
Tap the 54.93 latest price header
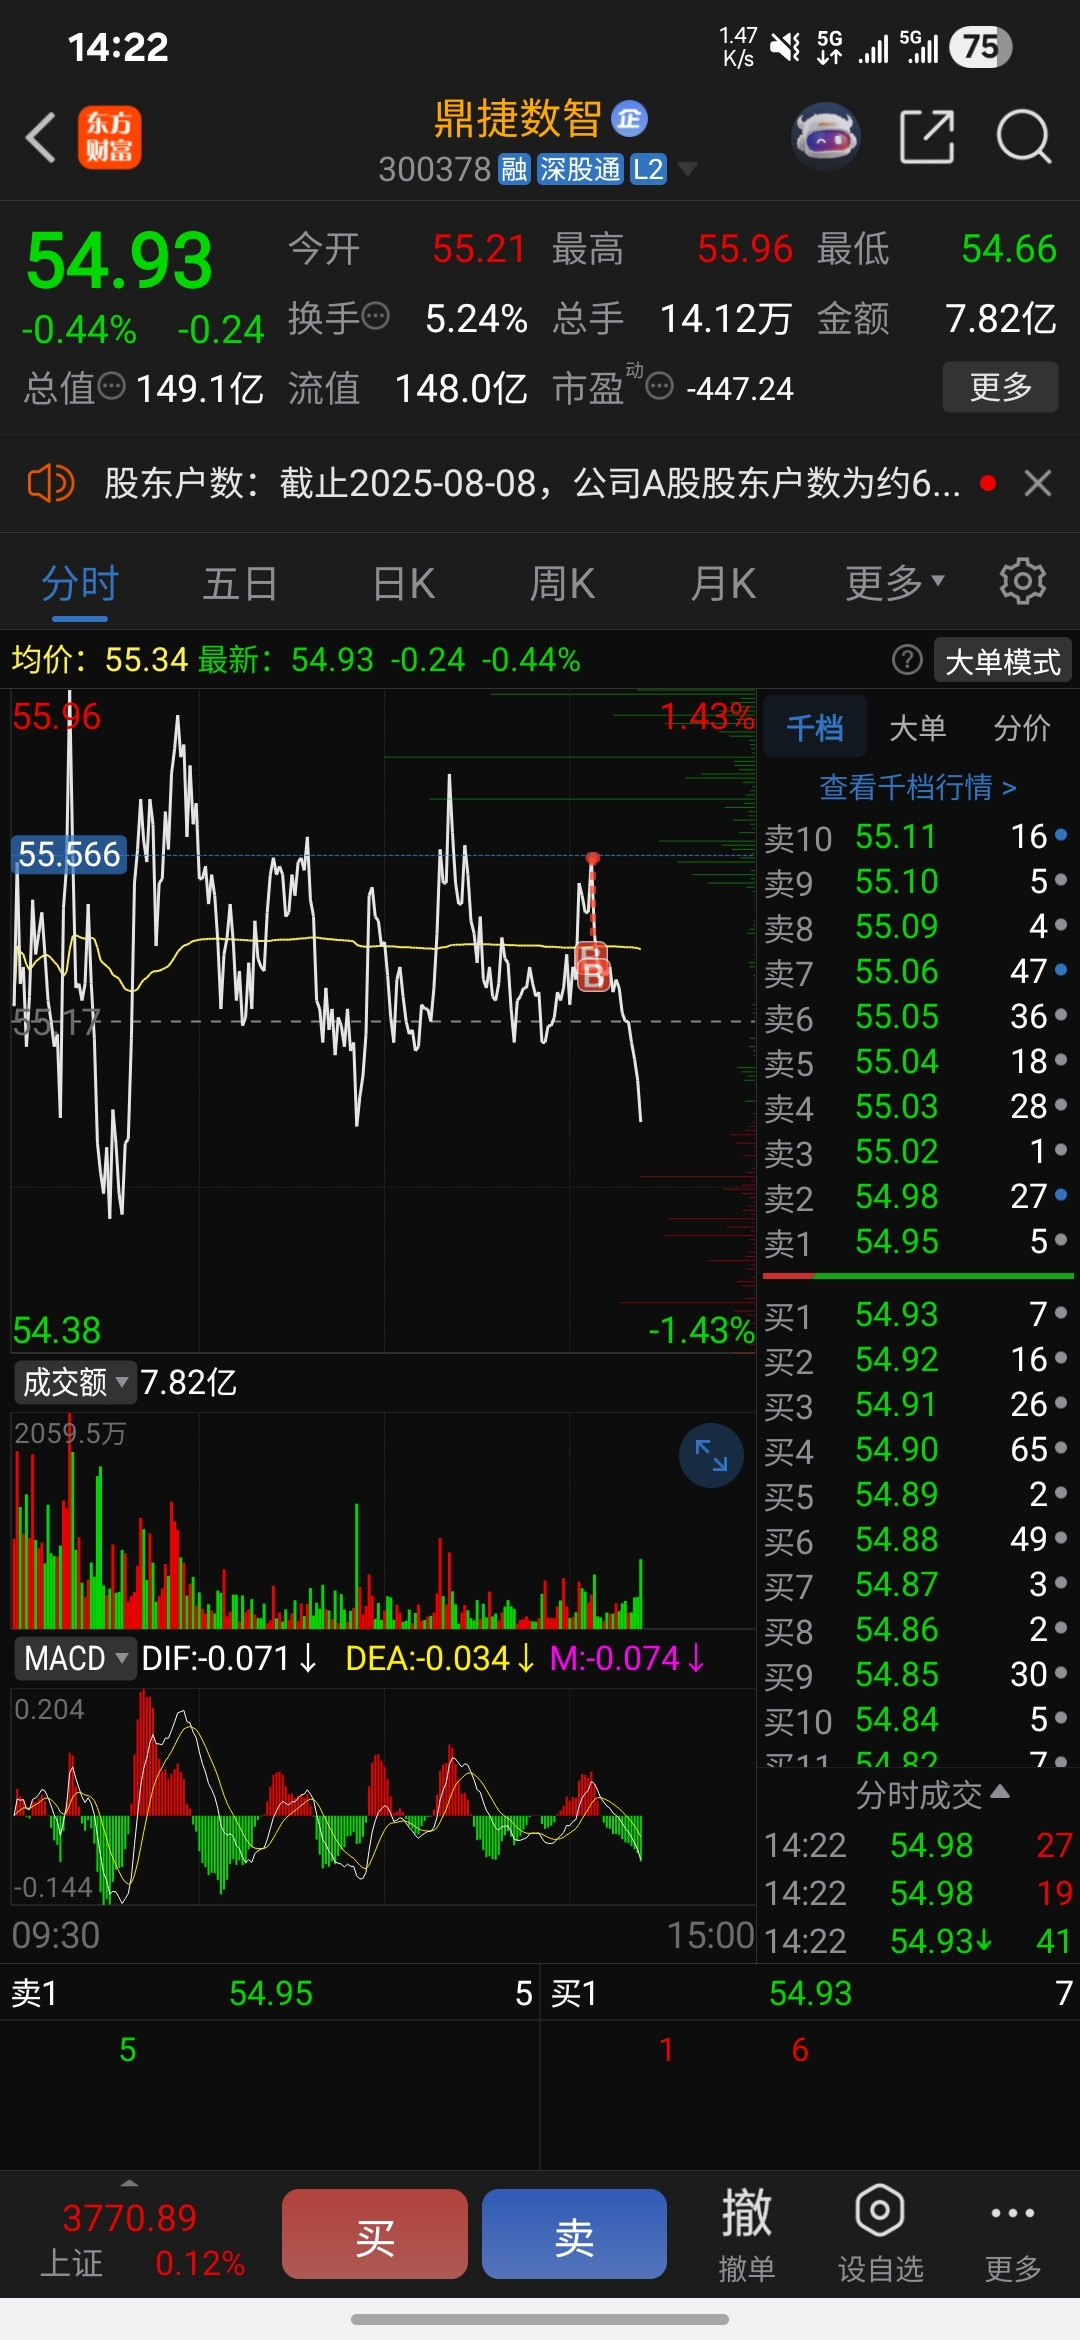tap(120, 261)
